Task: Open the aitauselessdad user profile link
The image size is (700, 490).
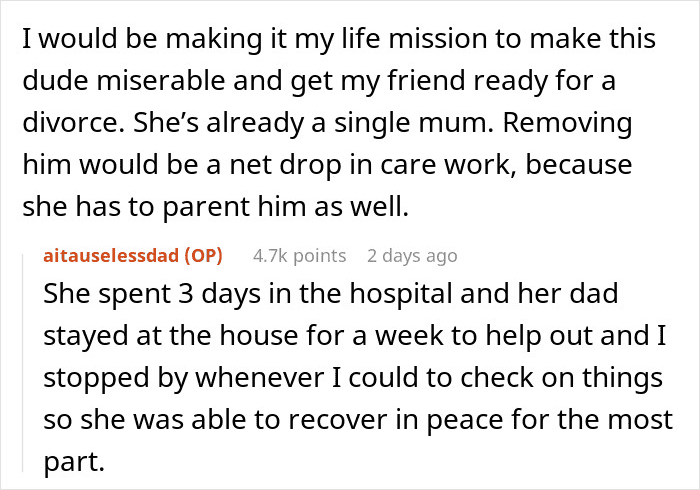Action: (110, 256)
